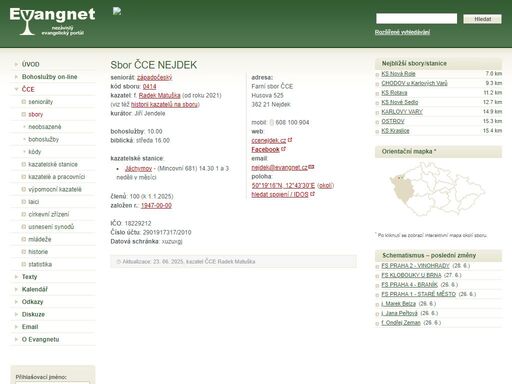Viewport: 512px width, 384px height.
Task: Click the external icon beside hledat spojení / IDOS
Action: click(x=312, y=194)
